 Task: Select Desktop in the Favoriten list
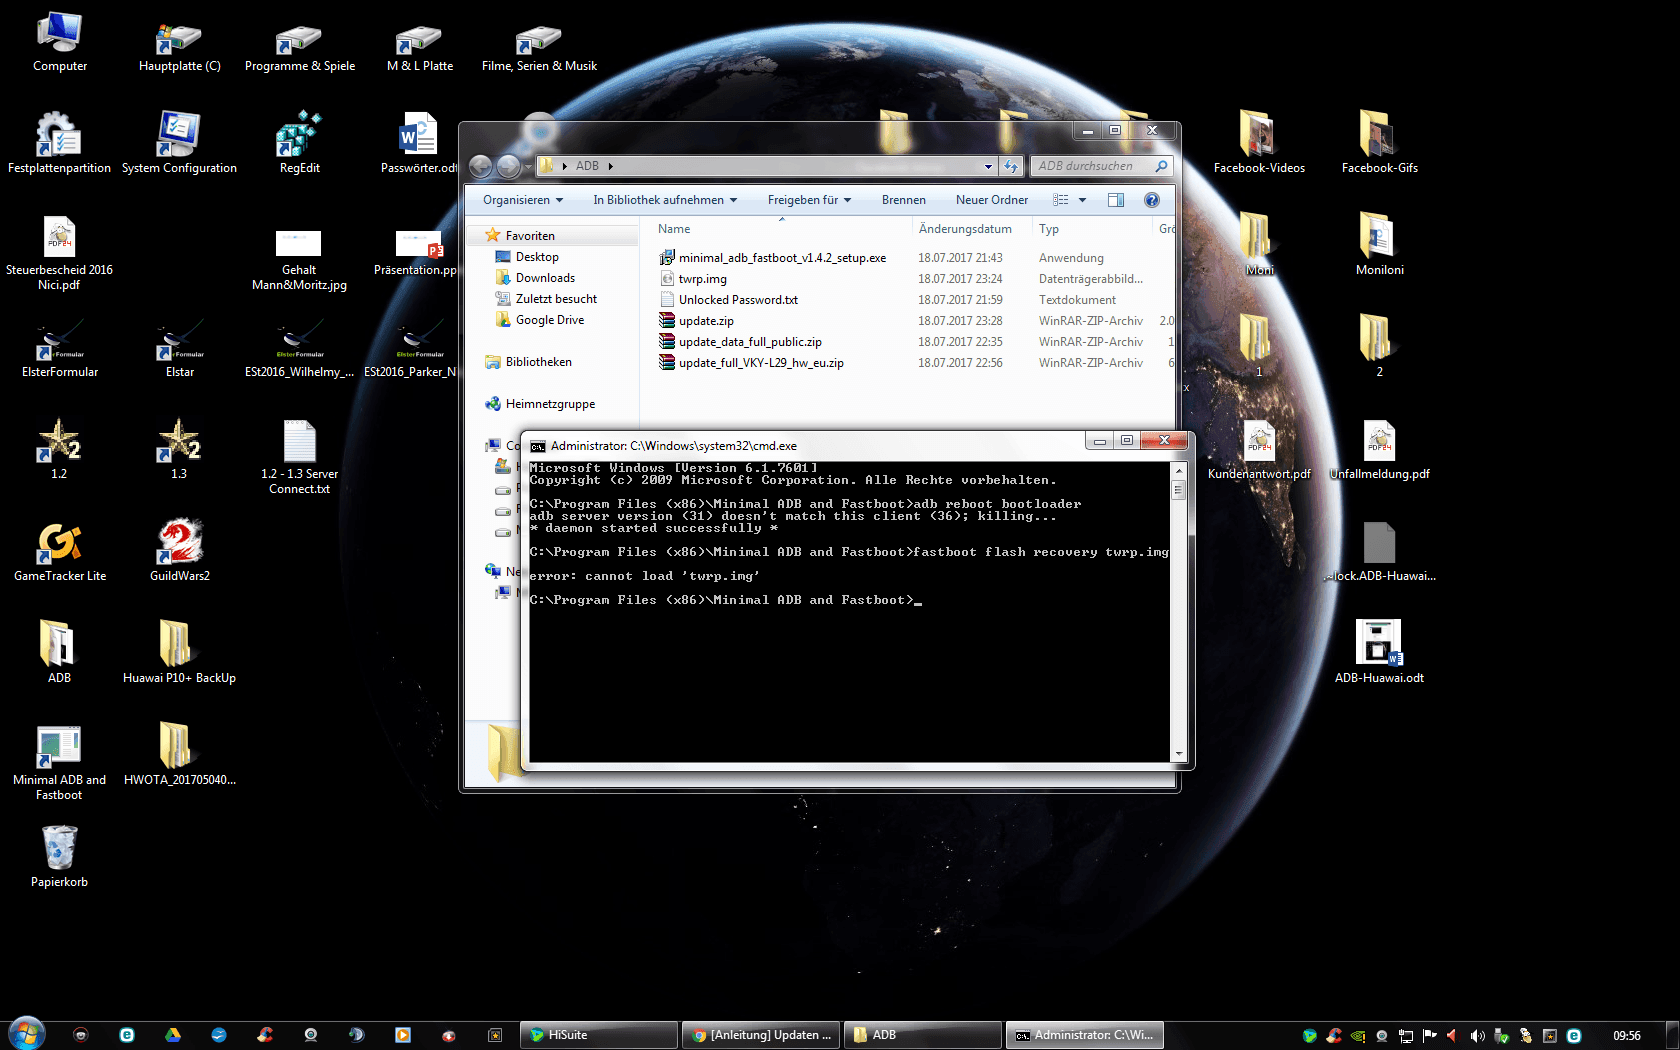pyautogui.click(x=537, y=257)
